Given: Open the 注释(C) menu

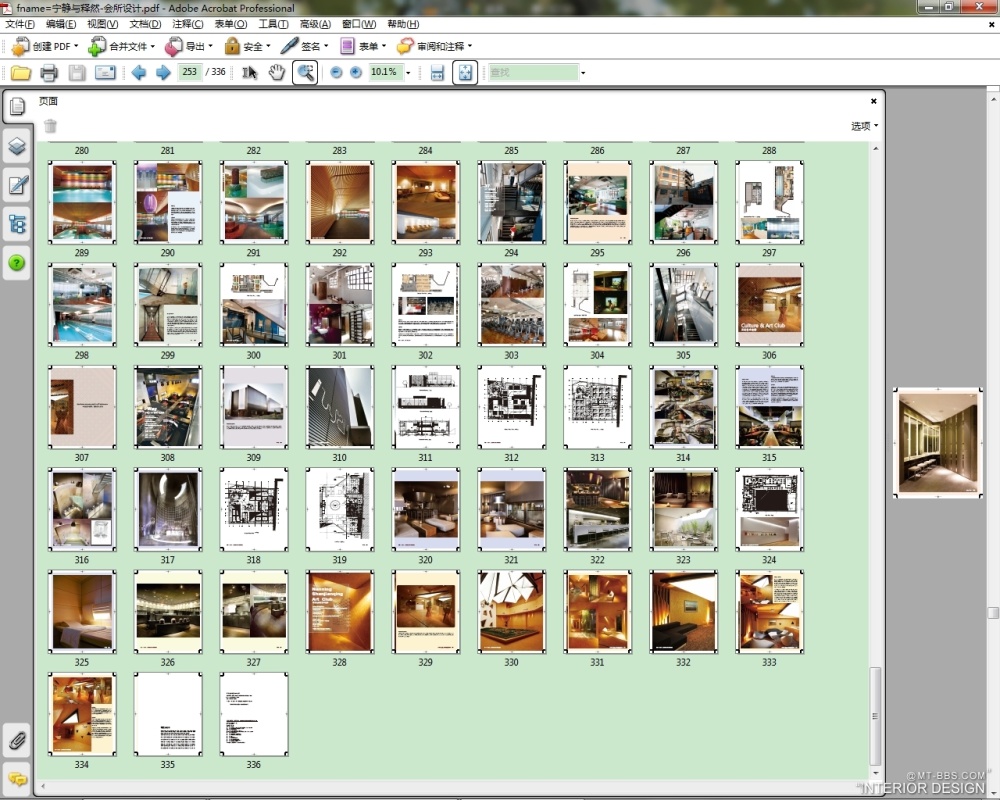Looking at the screenshot, I should [187, 24].
